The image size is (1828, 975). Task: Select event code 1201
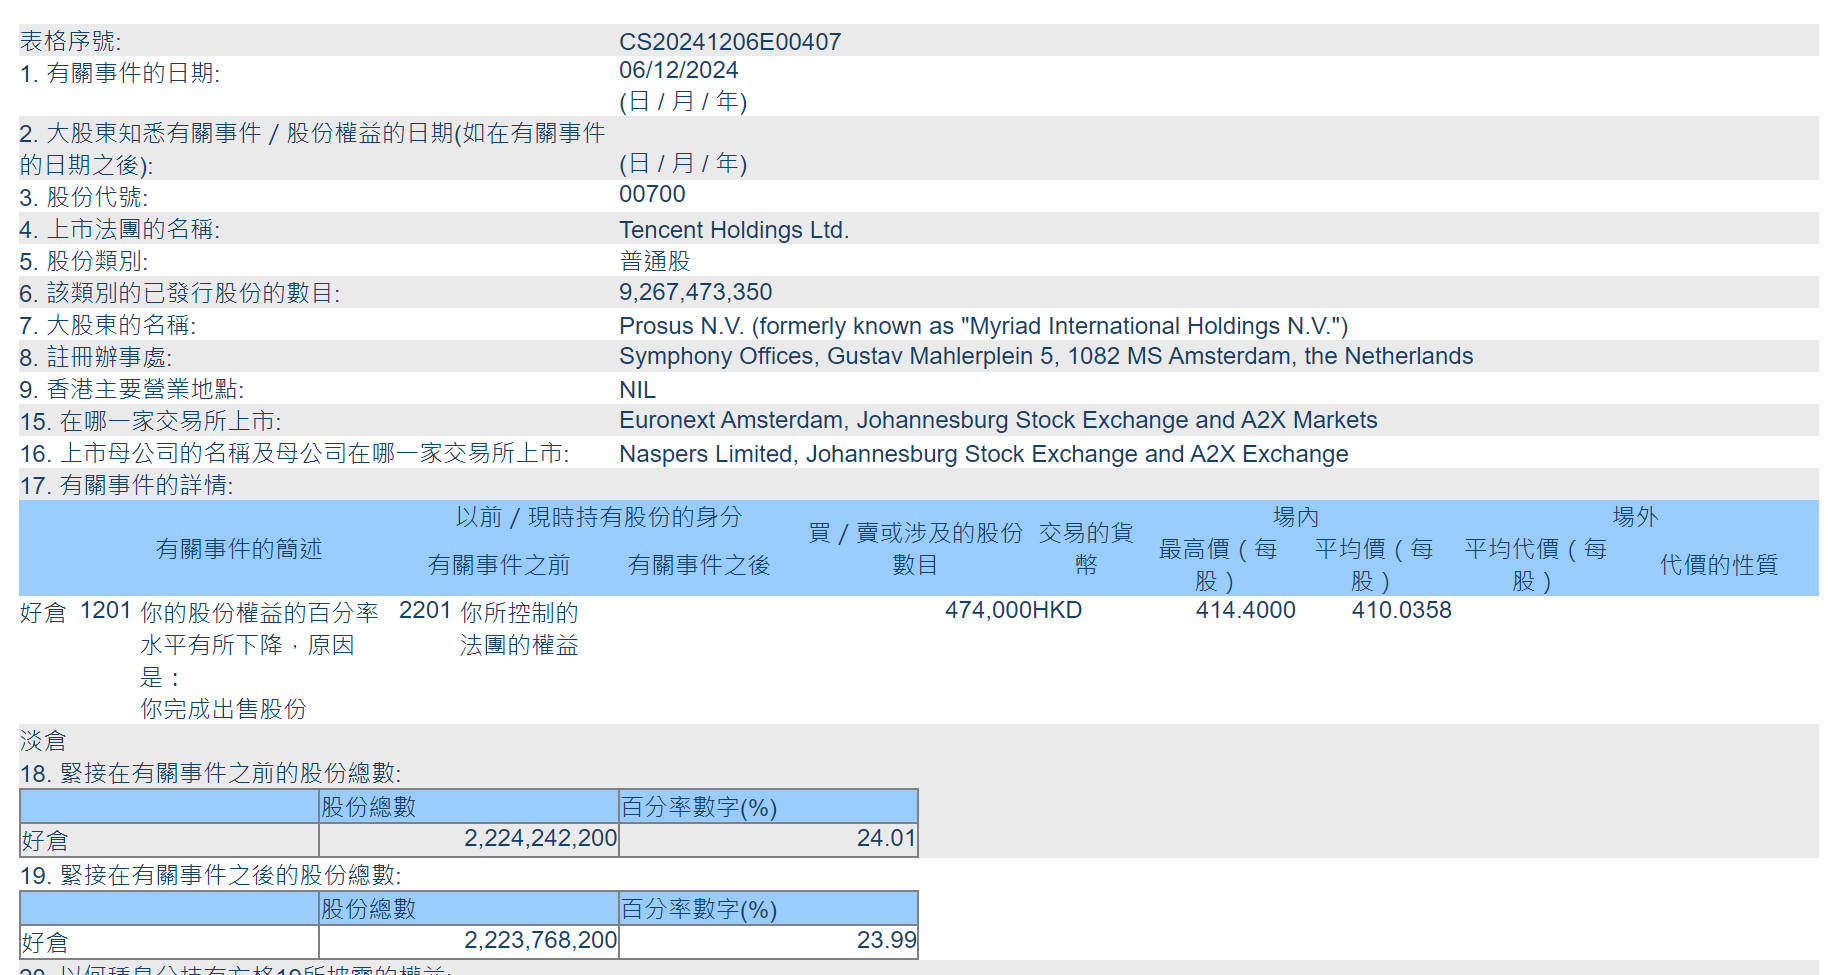105,610
